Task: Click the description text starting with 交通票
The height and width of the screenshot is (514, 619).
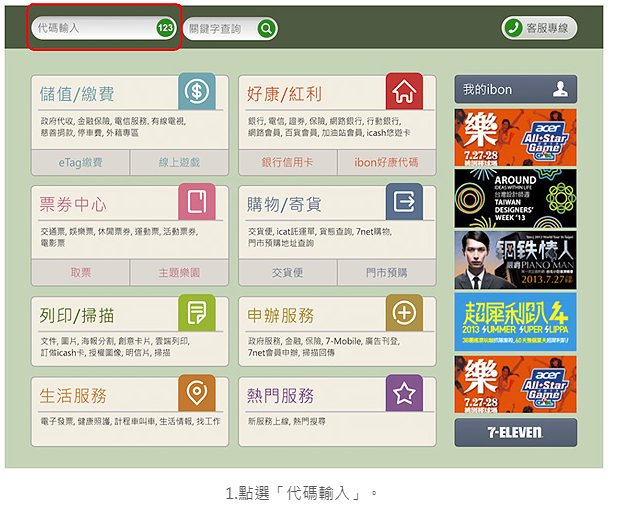Action: 119,237
